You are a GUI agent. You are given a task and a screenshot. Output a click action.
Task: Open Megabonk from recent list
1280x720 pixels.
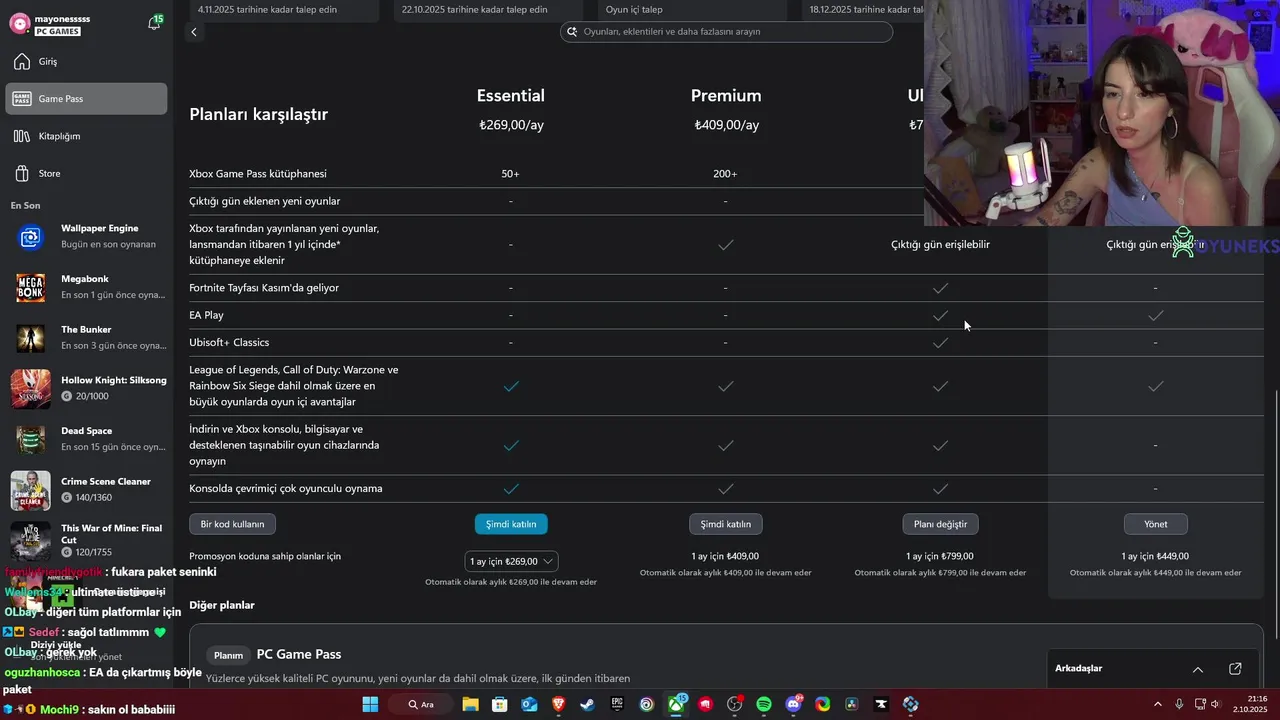point(86,287)
